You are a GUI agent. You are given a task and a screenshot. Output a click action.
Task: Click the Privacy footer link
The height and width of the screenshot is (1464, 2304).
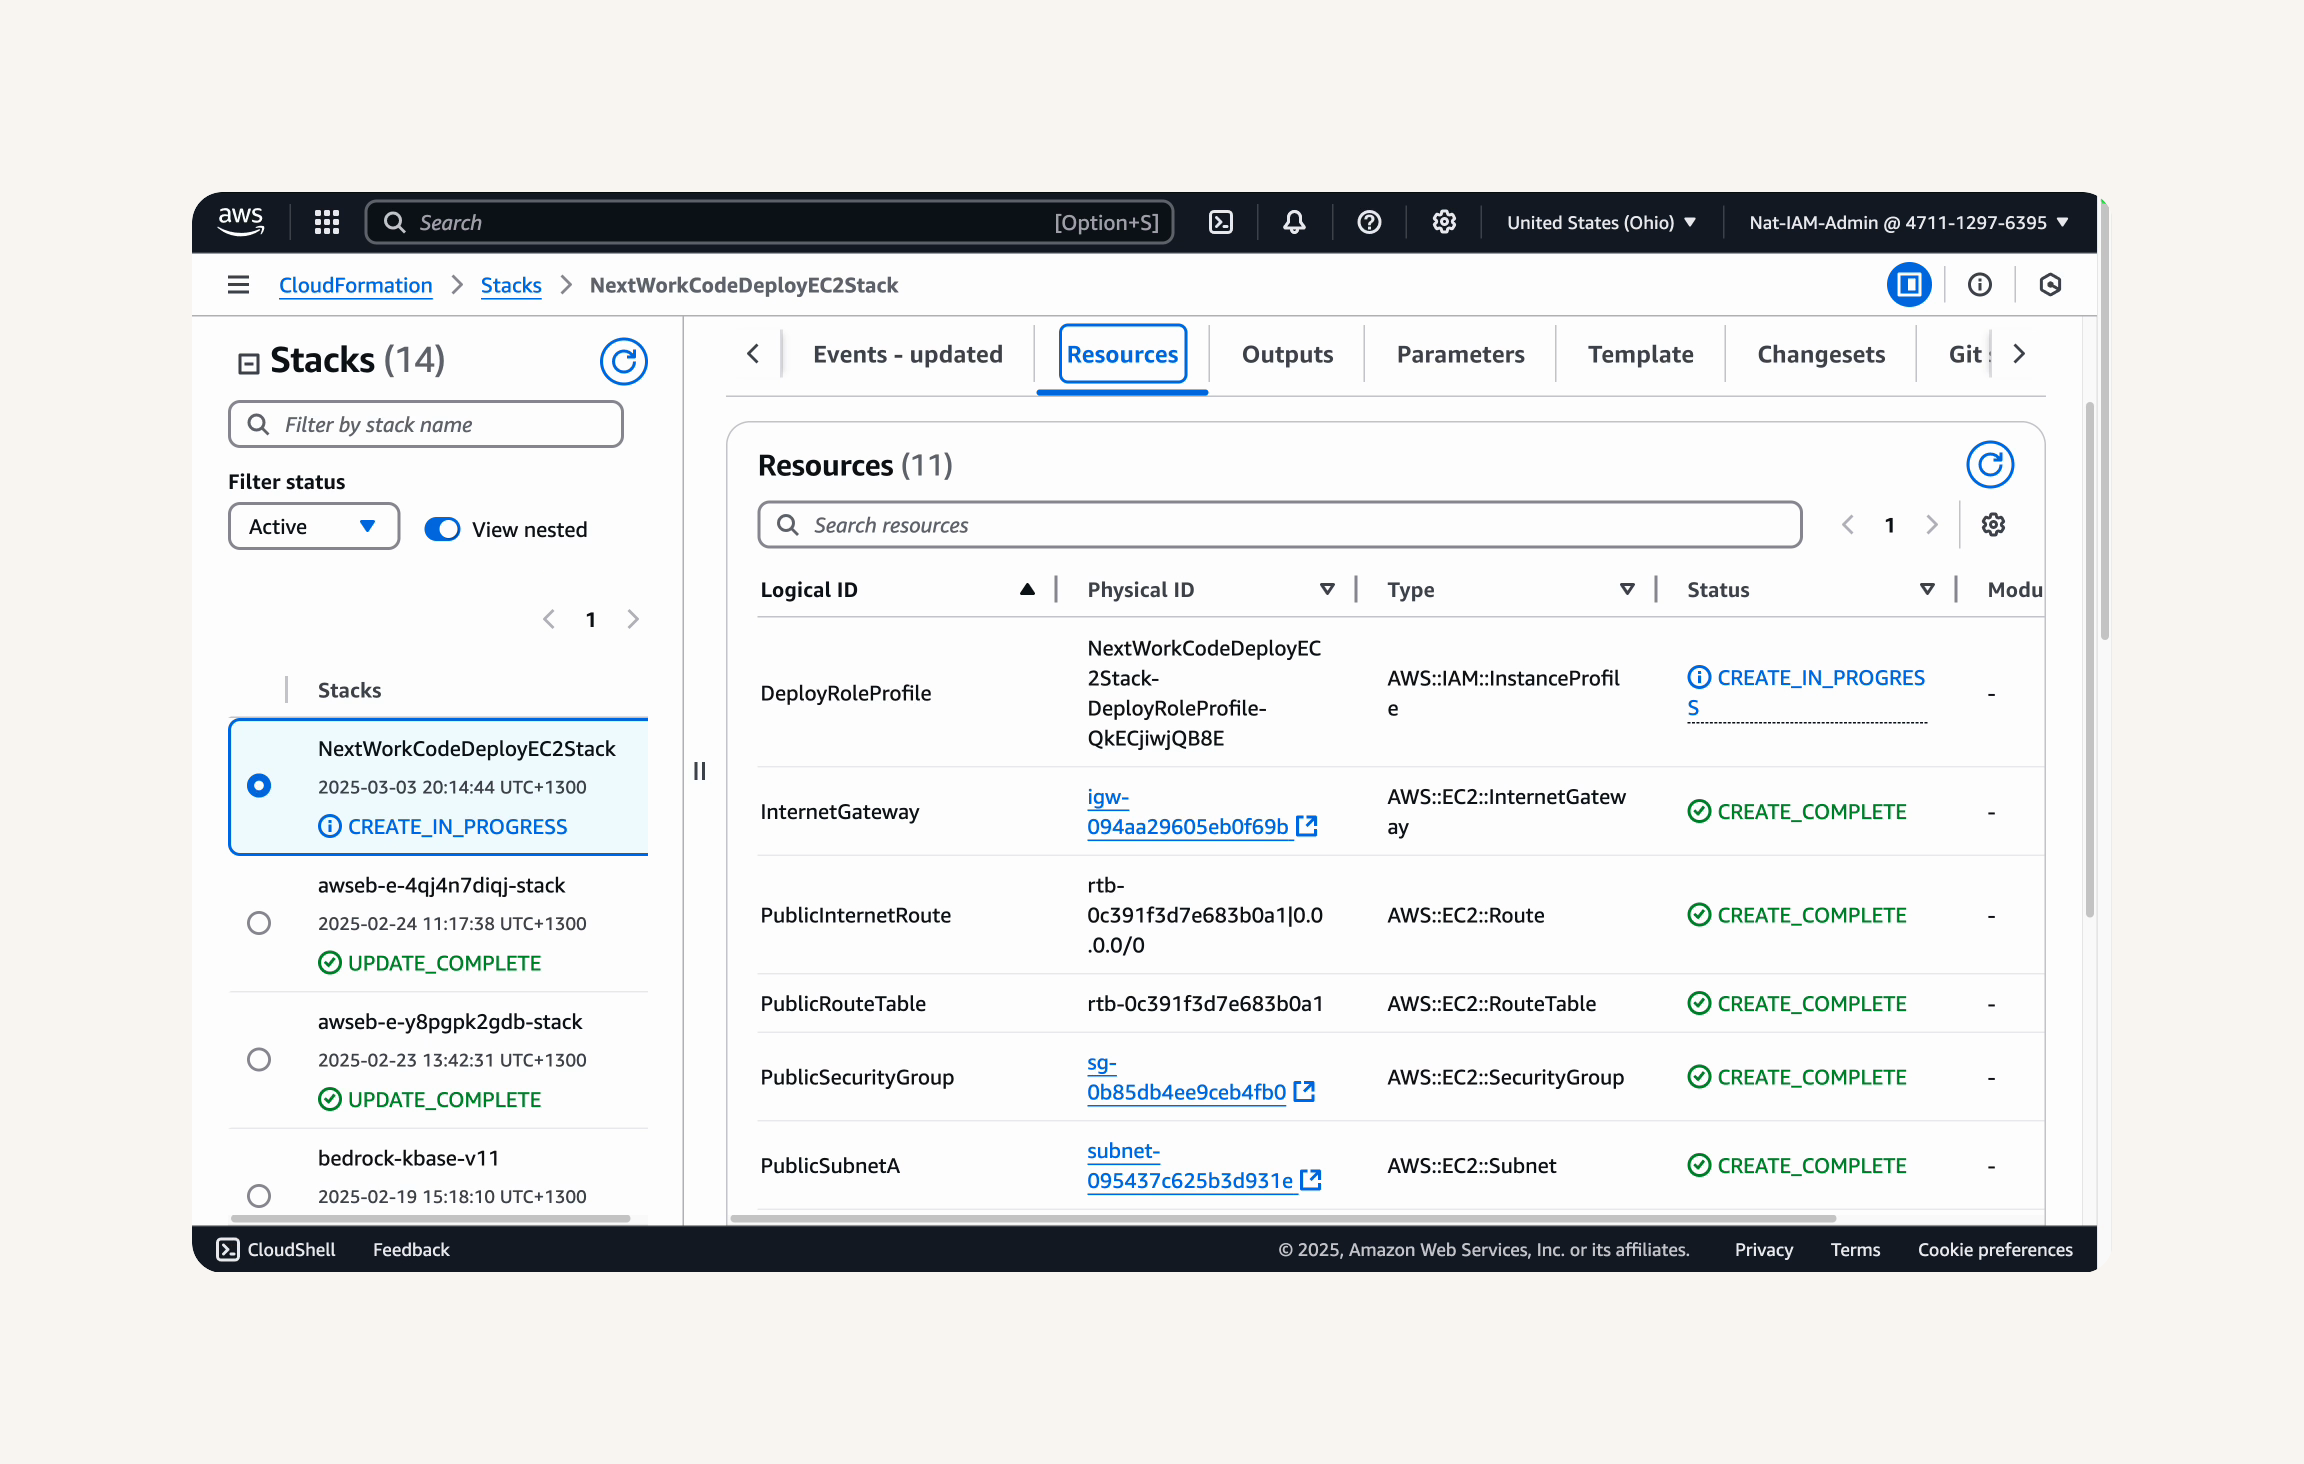click(x=1763, y=1249)
